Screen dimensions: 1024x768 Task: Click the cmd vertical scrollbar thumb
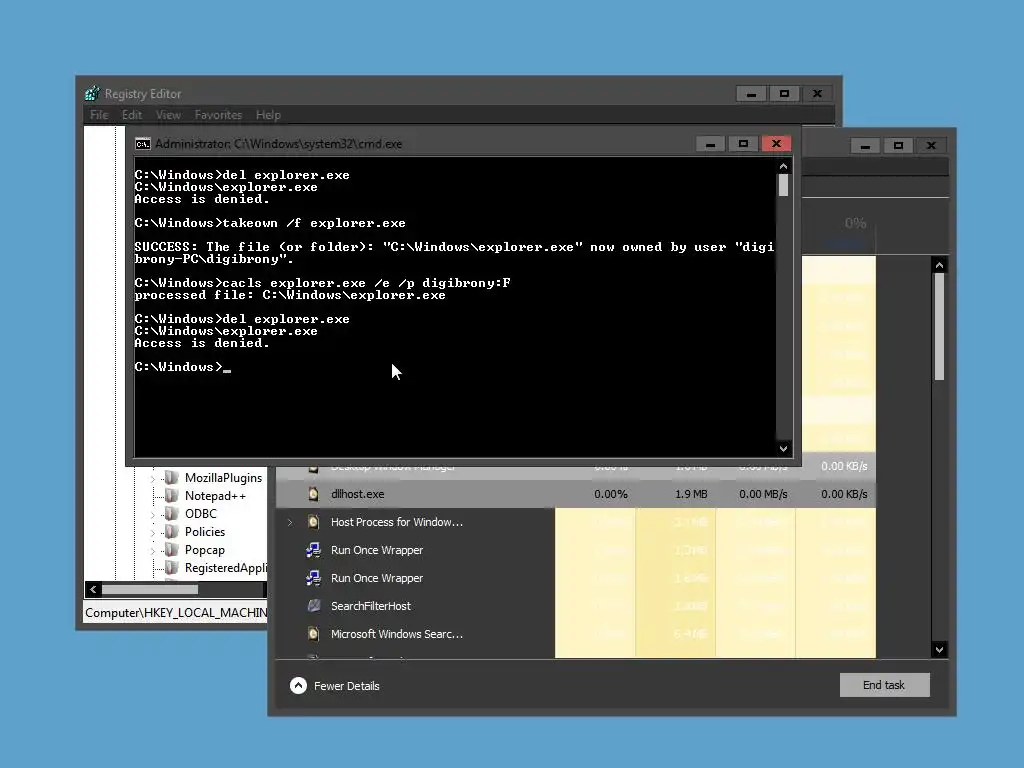click(x=784, y=185)
